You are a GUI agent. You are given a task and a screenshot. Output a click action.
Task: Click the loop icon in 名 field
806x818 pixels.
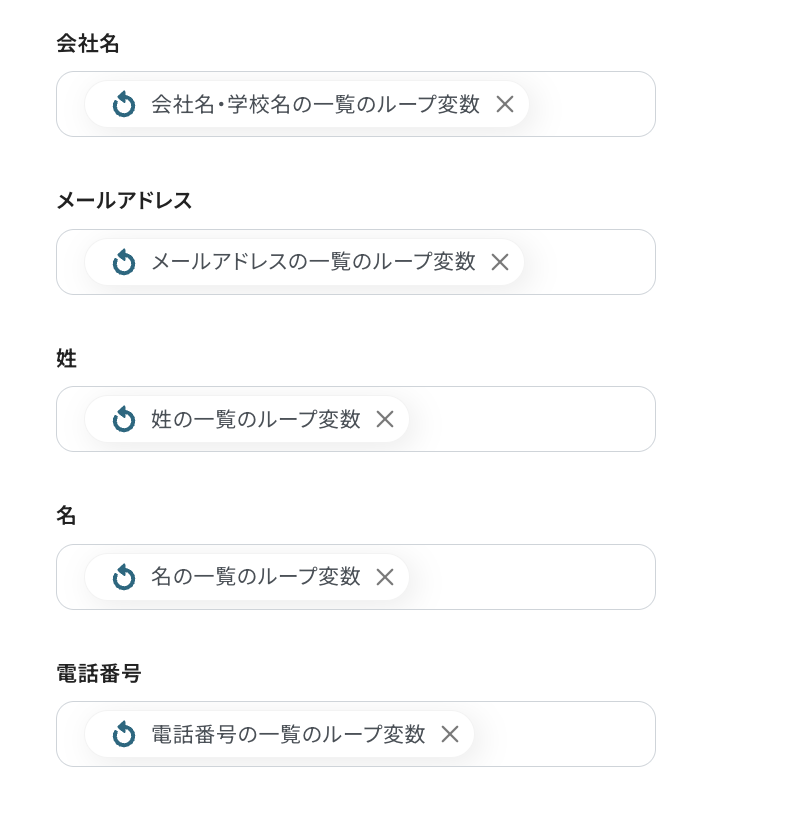tap(124, 577)
